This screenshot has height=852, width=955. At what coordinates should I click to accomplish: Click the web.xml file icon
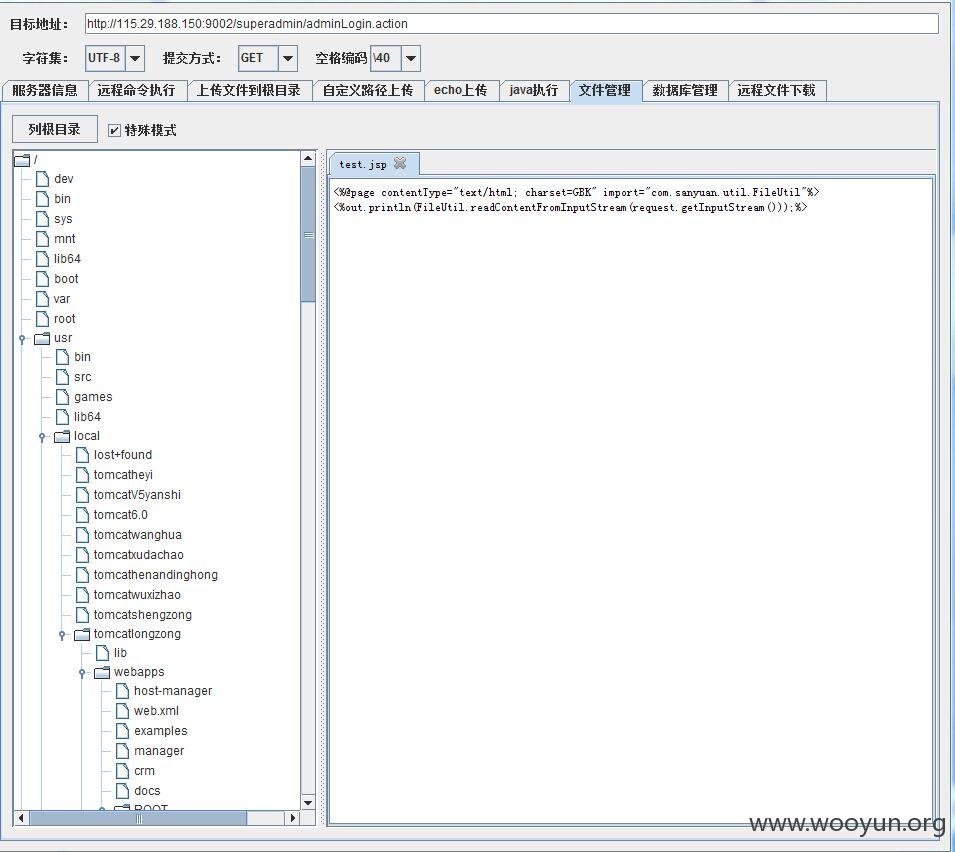tap(122, 711)
